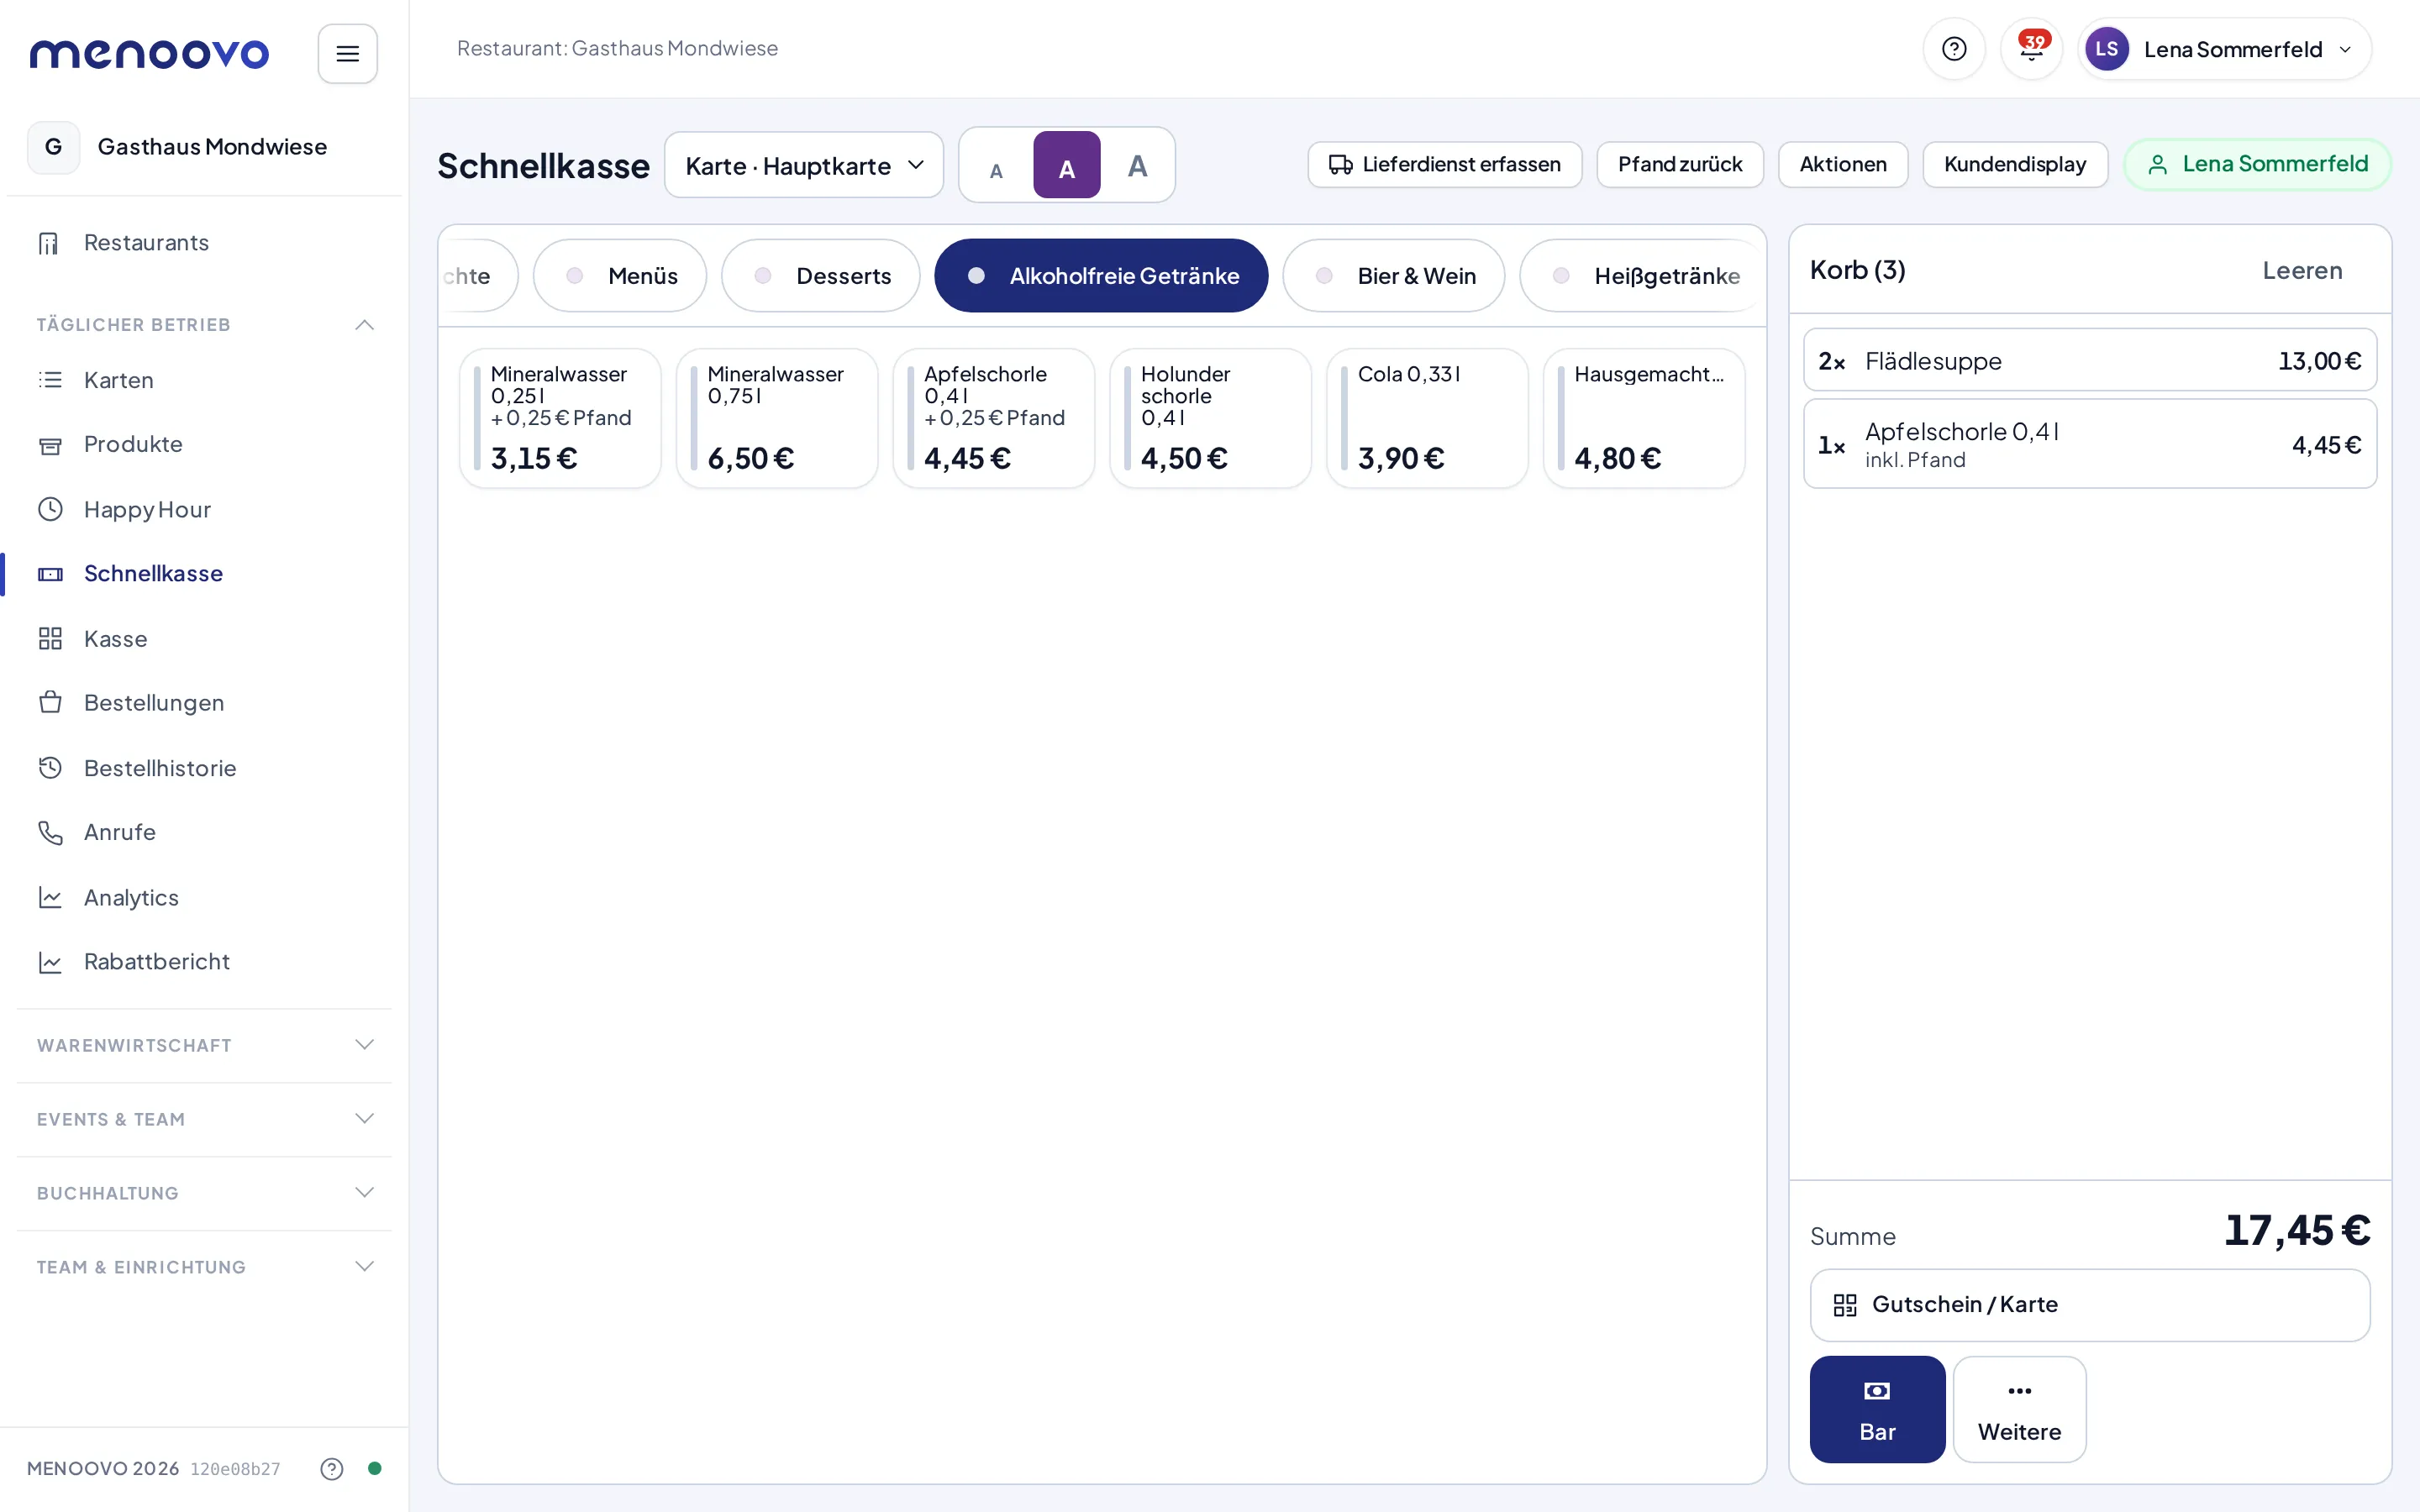Viewport: 2420px width, 1512px height.
Task: Switch to the Desserts category tab
Action: click(x=820, y=275)
